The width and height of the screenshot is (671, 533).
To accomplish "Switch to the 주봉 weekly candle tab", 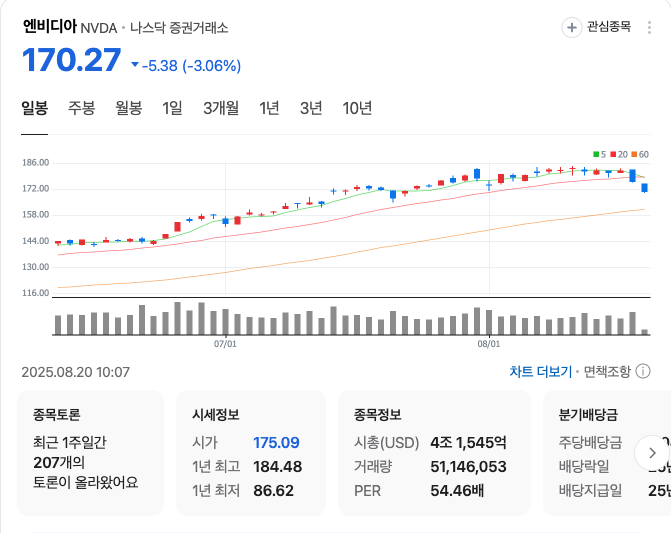I will click(81, 108).
